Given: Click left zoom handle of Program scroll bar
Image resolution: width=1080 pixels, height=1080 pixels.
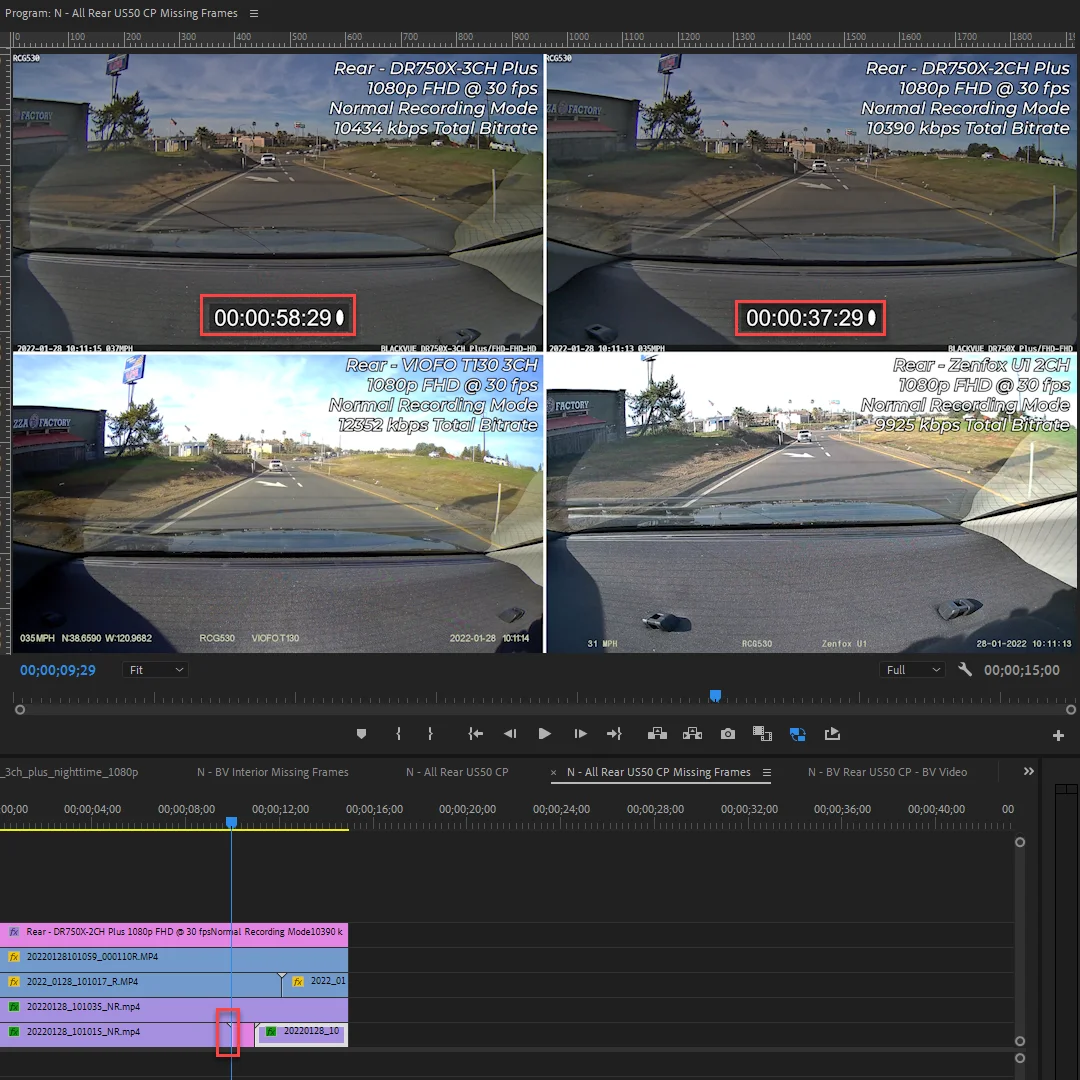Looking at the screenshot, I should 20,709.
